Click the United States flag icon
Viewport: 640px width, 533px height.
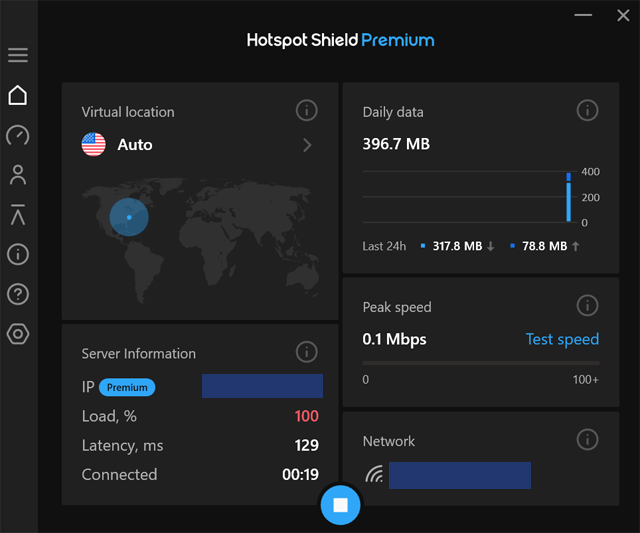click(93, 144)
